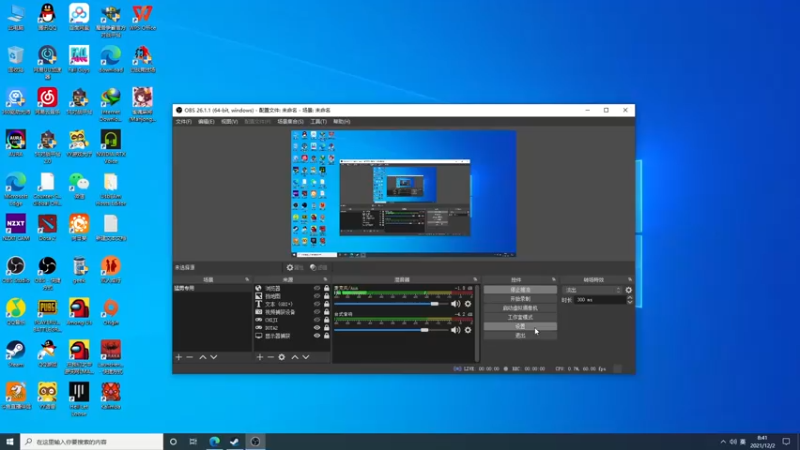Viewport: 800px width, 450px height.
Task: Open the 编辑(E) menu
Action: 206,122
